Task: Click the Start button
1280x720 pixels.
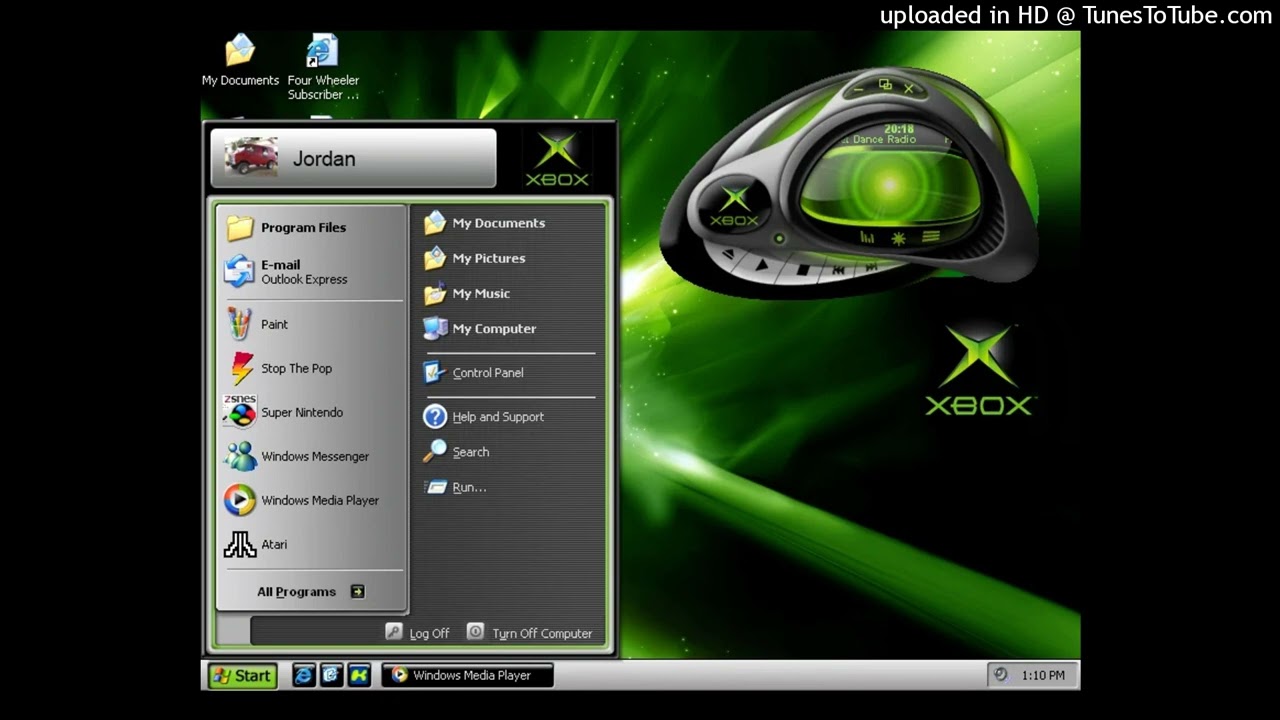Action: (242, 676)
